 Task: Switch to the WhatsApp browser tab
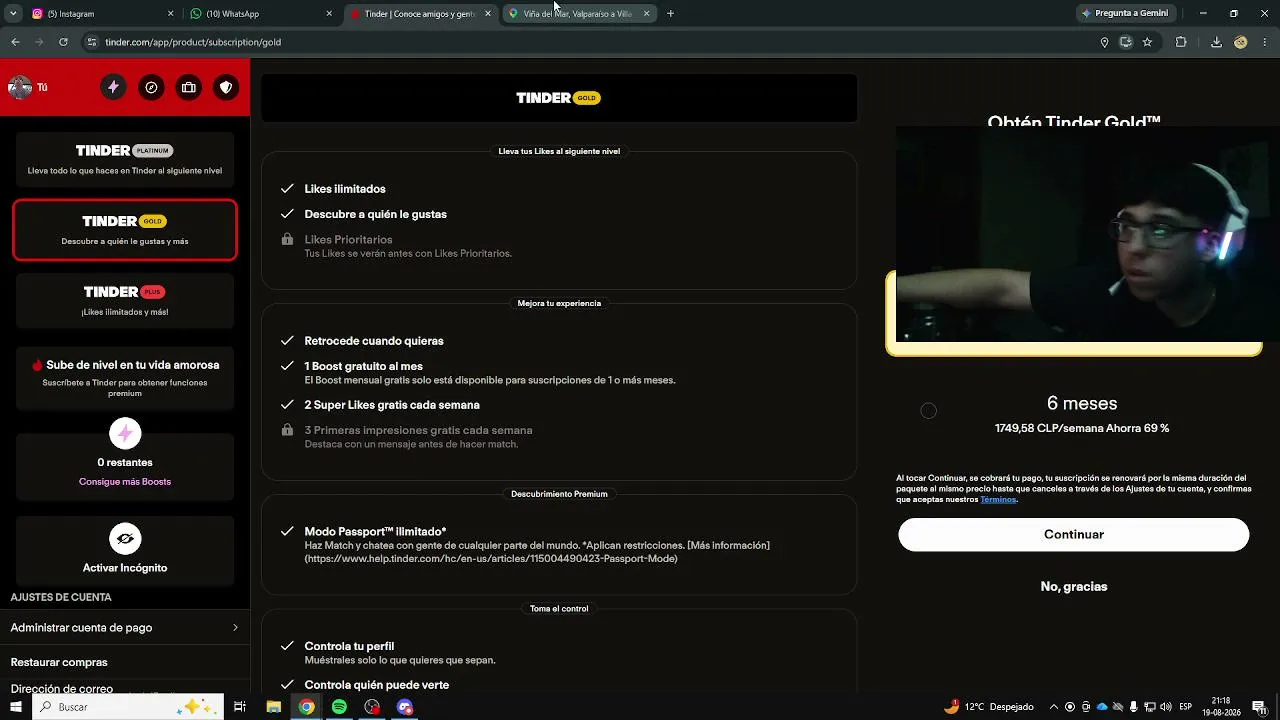point(260,14)
